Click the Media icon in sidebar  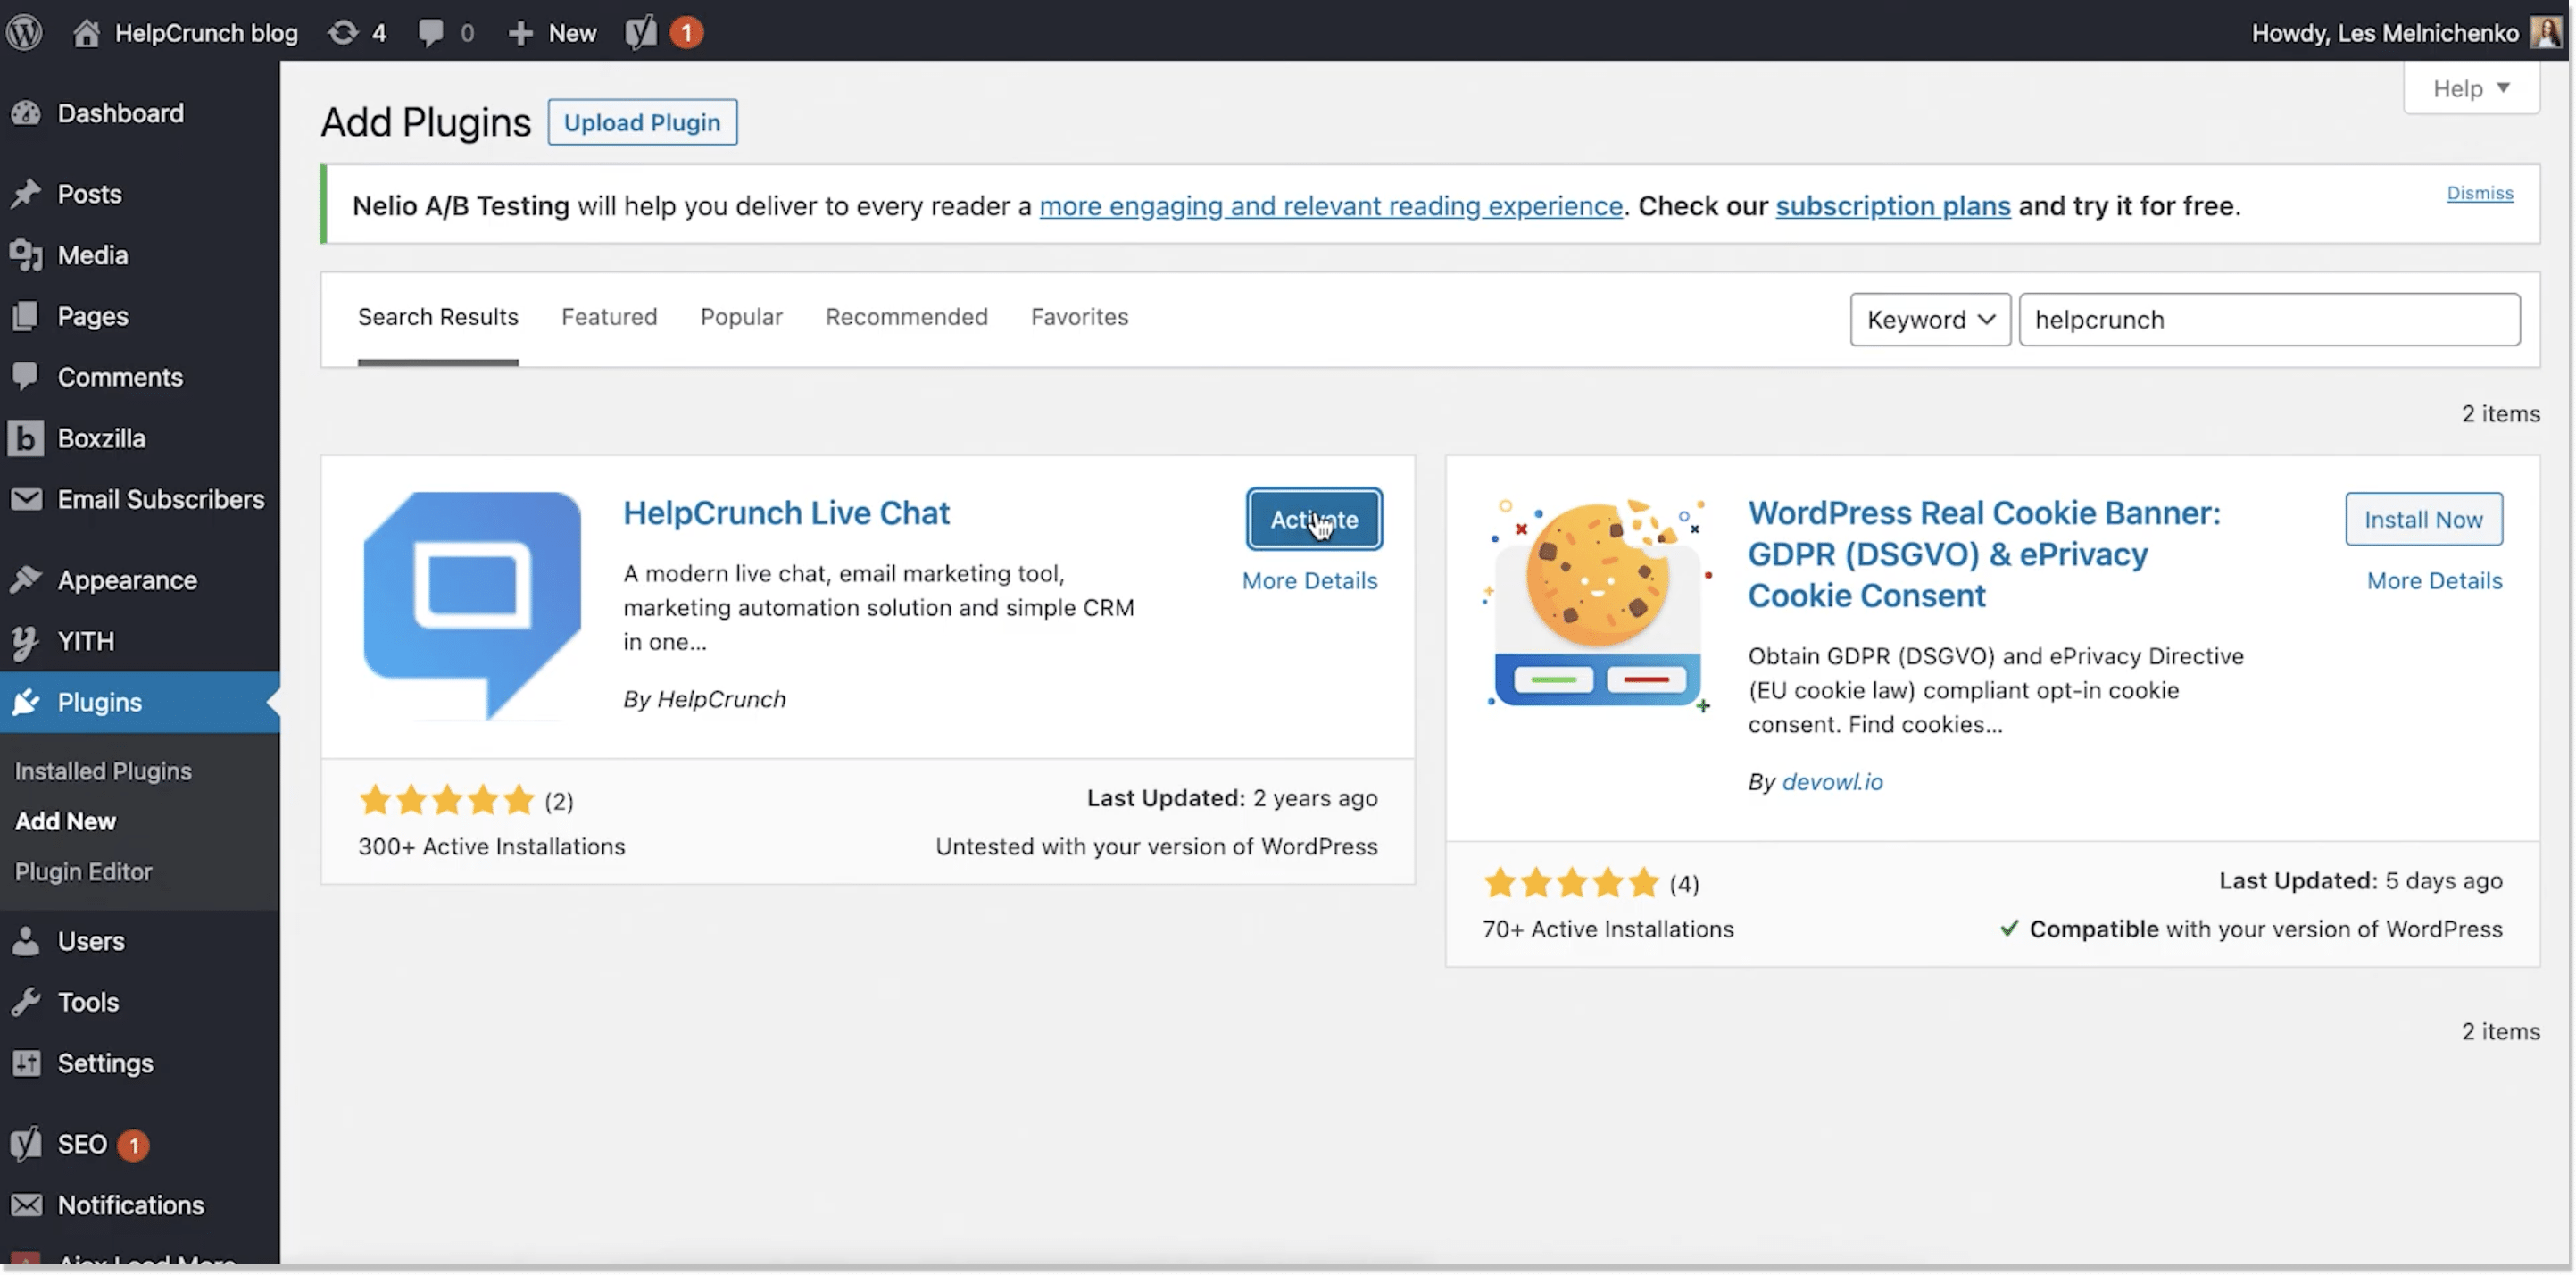coord(26,255)
